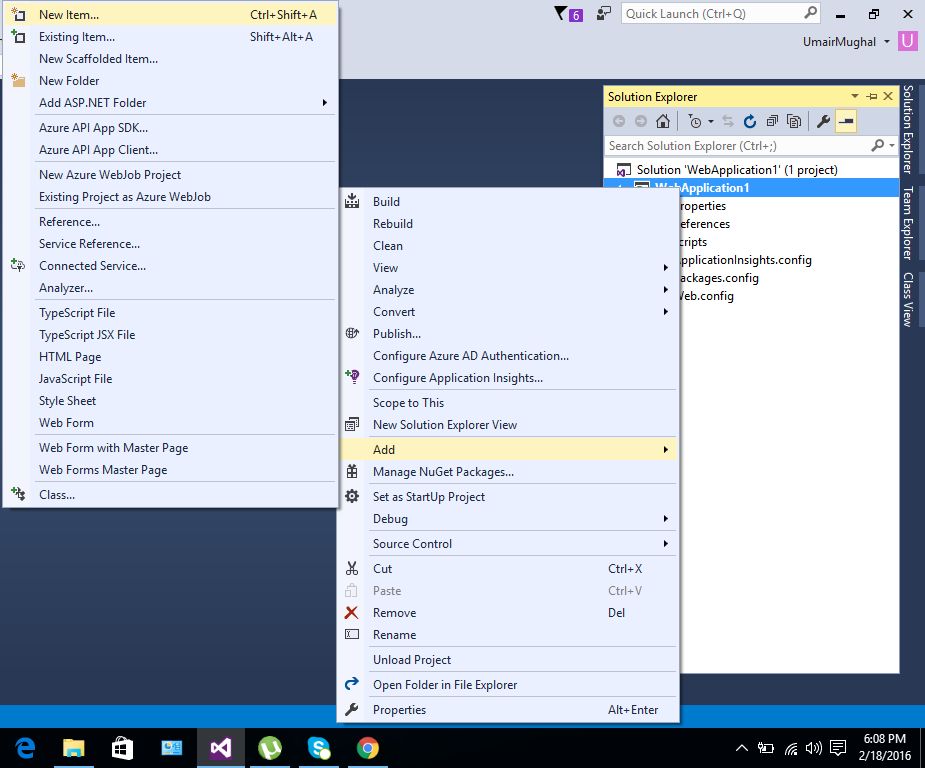925x768 pixels.
Task: Click Connected Service... in the Add submenu
Action: tap(170, 266)
